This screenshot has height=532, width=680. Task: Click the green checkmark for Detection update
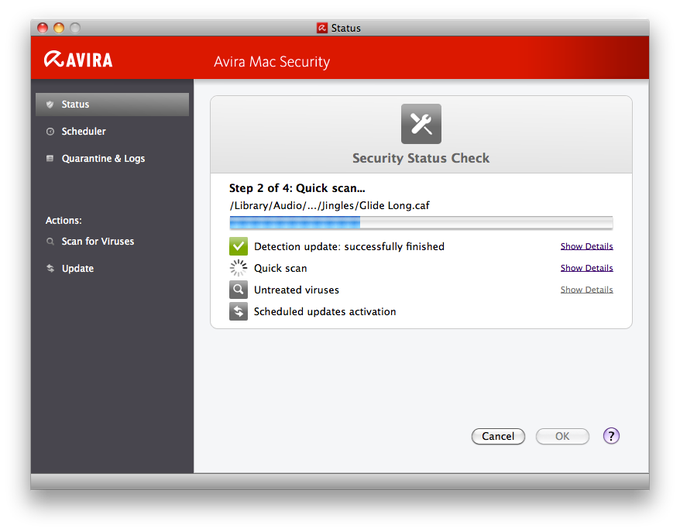[238, 246]
